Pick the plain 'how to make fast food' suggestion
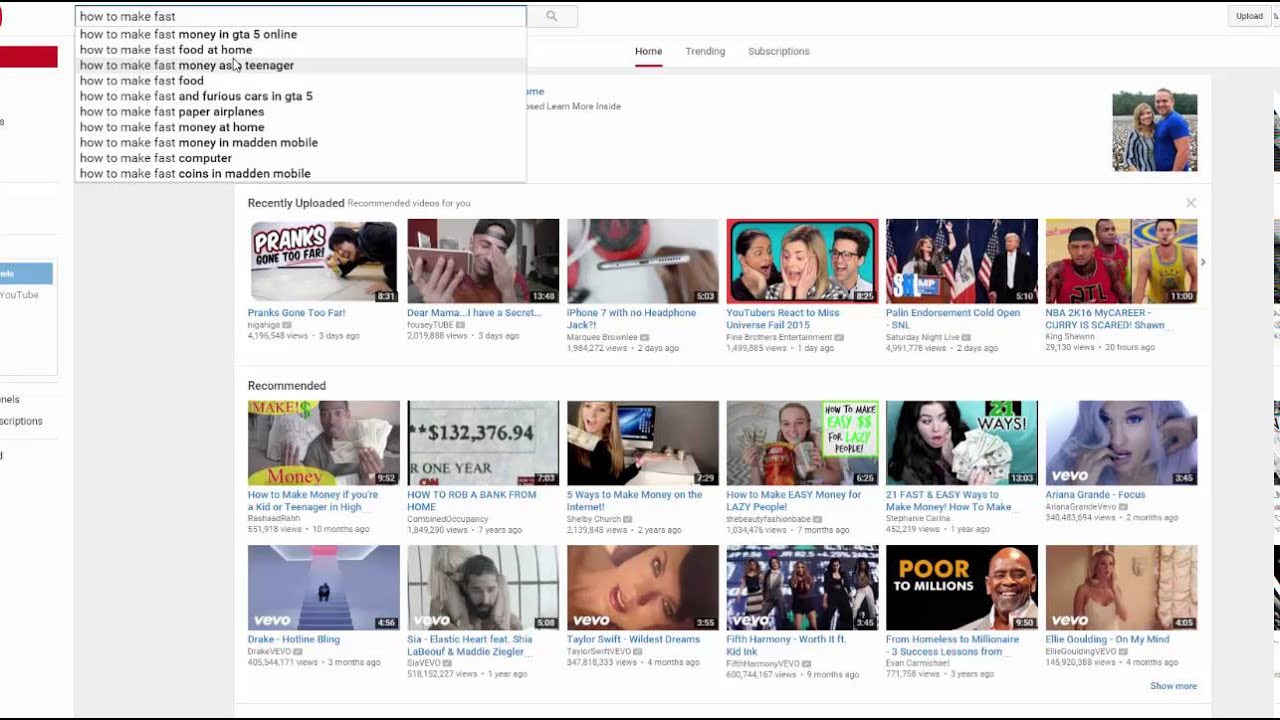 (x=300, y=81)
